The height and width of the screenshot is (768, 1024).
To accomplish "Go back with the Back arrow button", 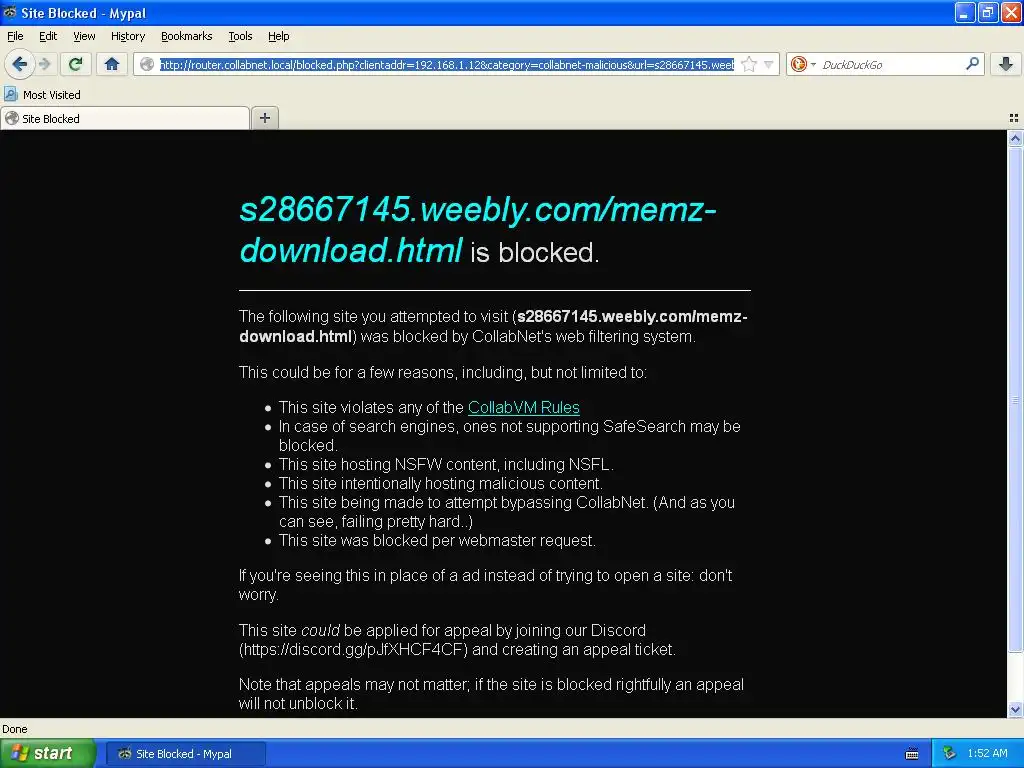I will click(20, 64).
